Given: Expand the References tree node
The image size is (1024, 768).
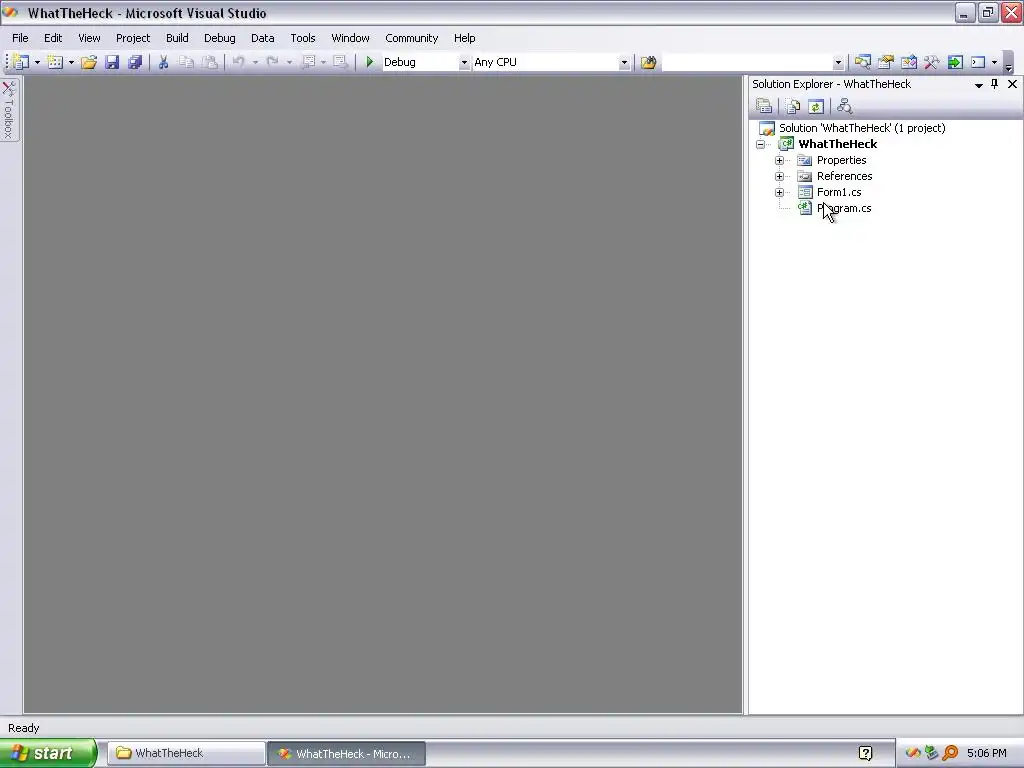Looking at the screenshot, I should 779,176.
